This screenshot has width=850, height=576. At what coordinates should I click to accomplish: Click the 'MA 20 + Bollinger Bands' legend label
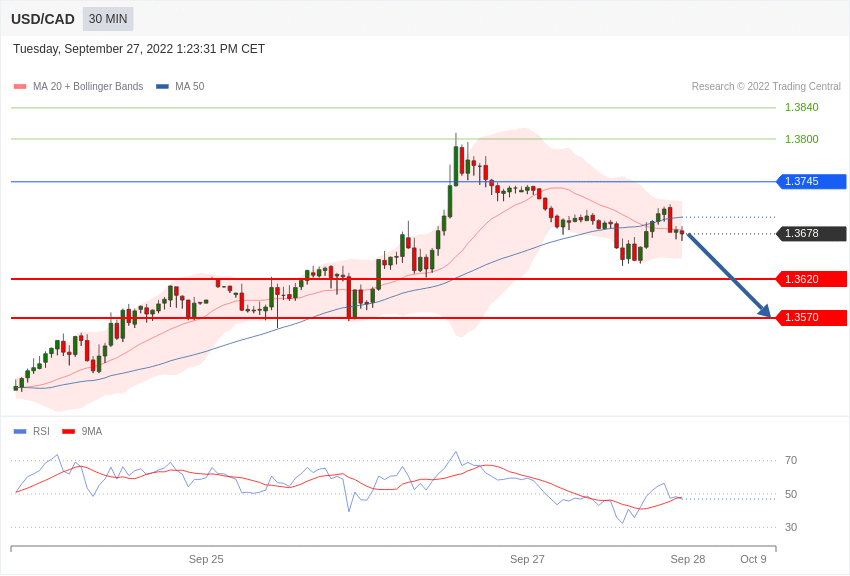pos(88,87)
